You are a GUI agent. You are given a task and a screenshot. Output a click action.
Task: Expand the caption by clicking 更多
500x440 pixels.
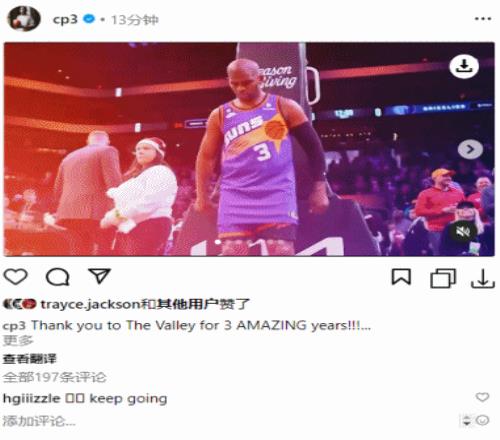pos(18,341)
